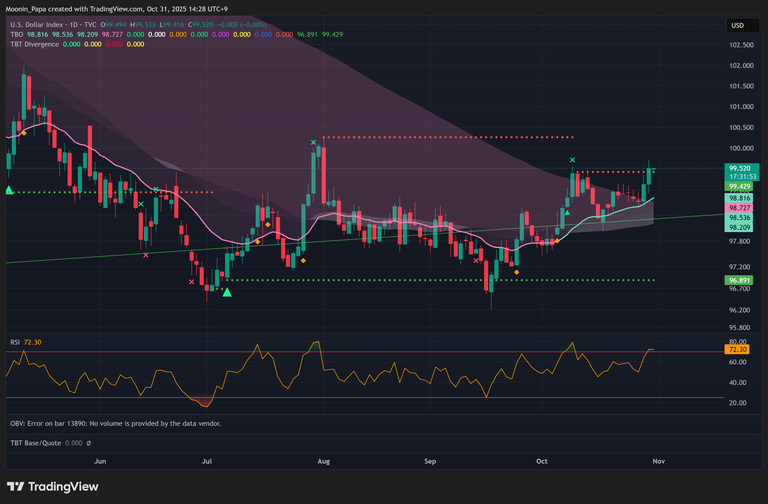Image resolution: width=768 pixels, height=504 pixels.
Task: Open the USD currency selector
Action: tap(738, 25)
